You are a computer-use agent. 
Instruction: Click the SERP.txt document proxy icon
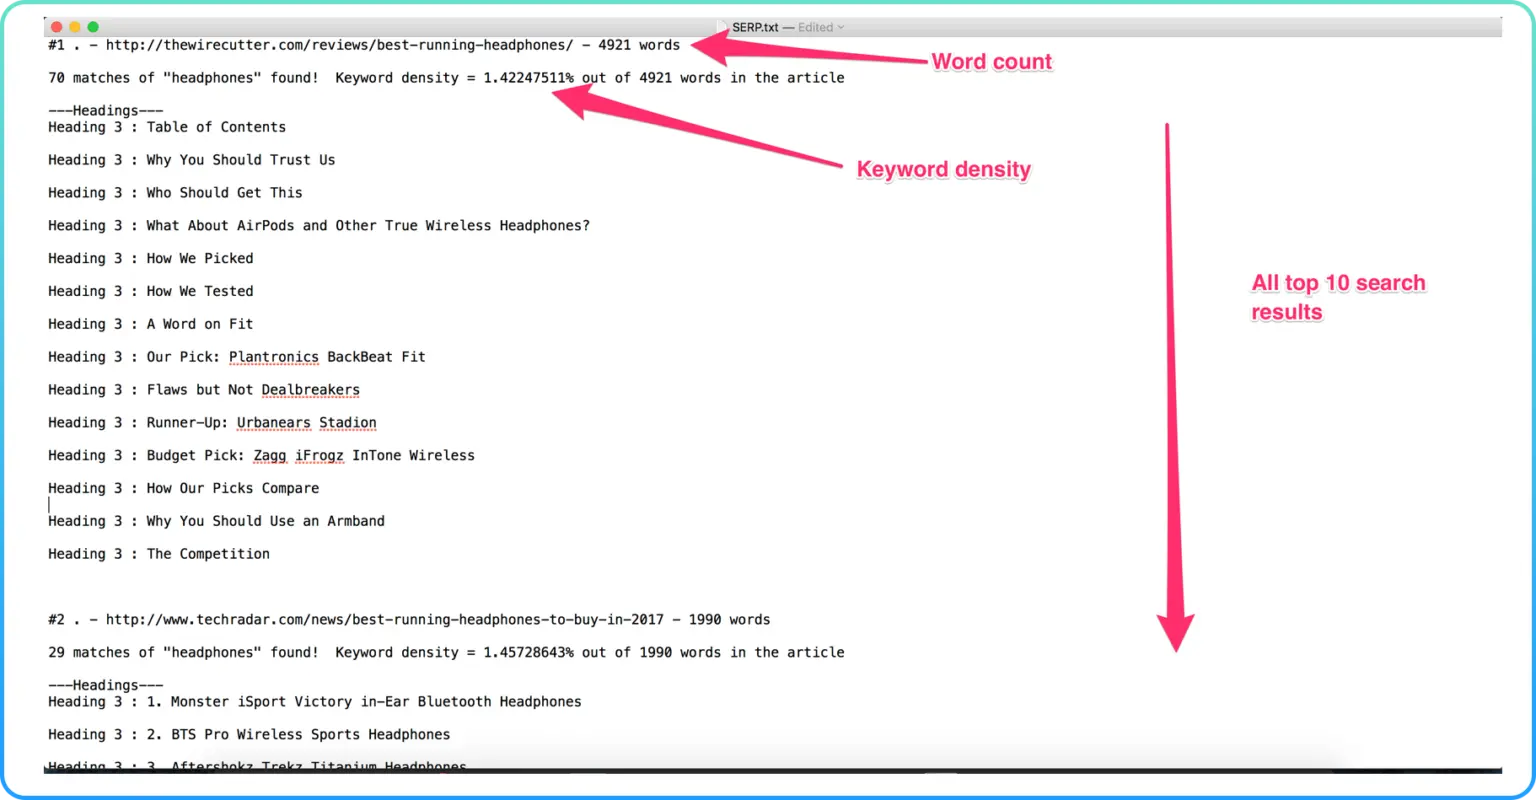pyautogui.click(x=723, y=27)
